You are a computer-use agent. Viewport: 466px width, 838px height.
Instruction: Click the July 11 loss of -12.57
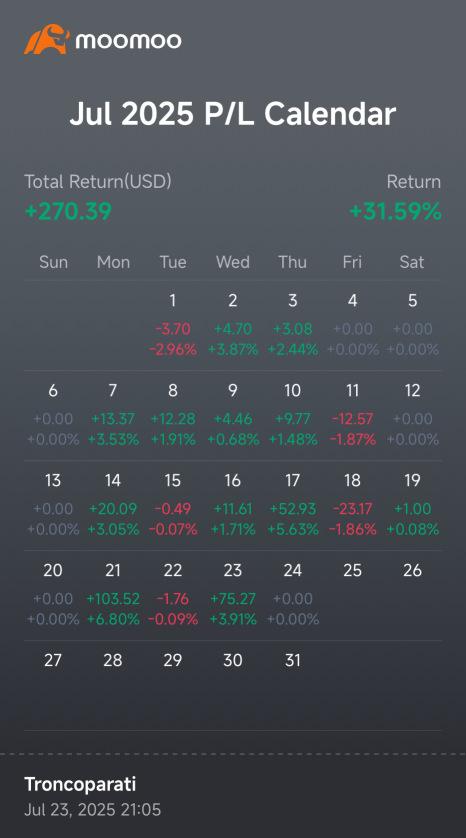tap(352, 416)
